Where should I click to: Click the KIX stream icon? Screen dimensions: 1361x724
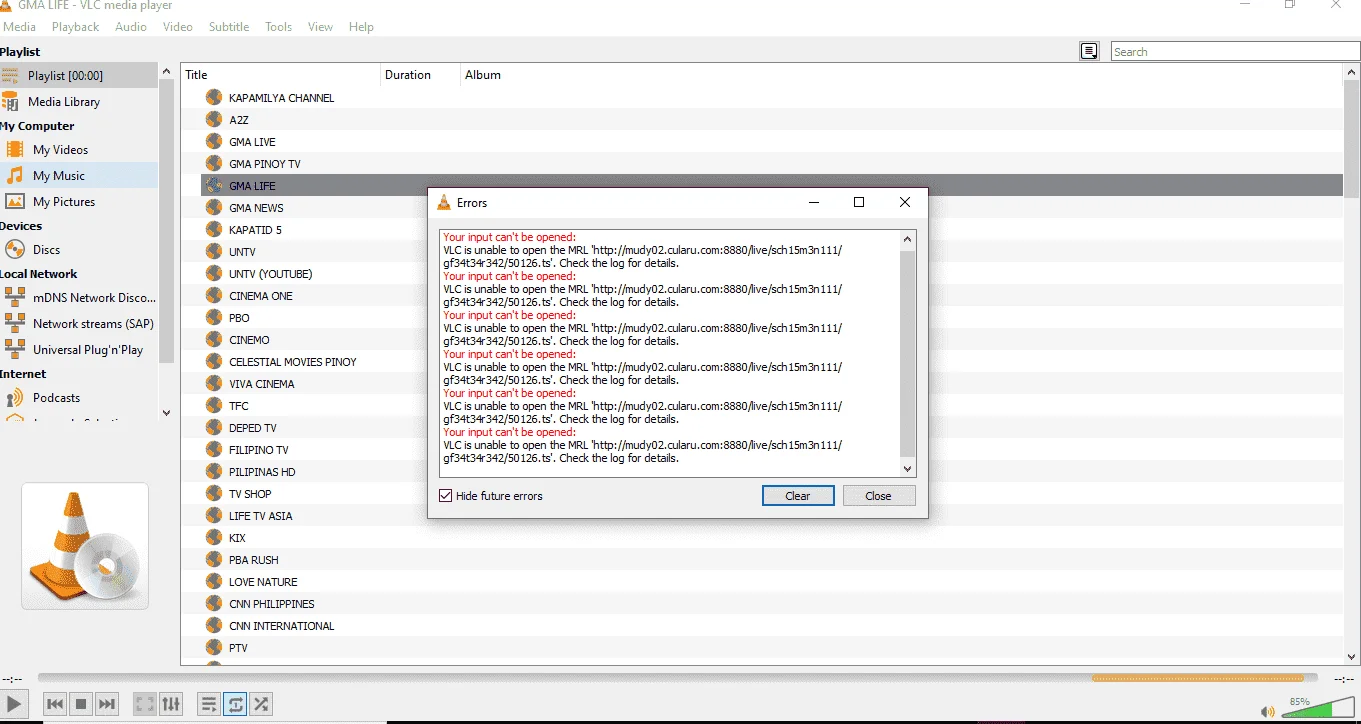point(213,537)
